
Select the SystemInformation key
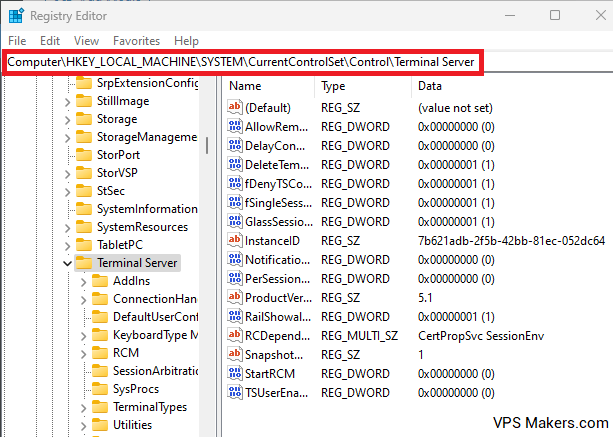(147, 209)
